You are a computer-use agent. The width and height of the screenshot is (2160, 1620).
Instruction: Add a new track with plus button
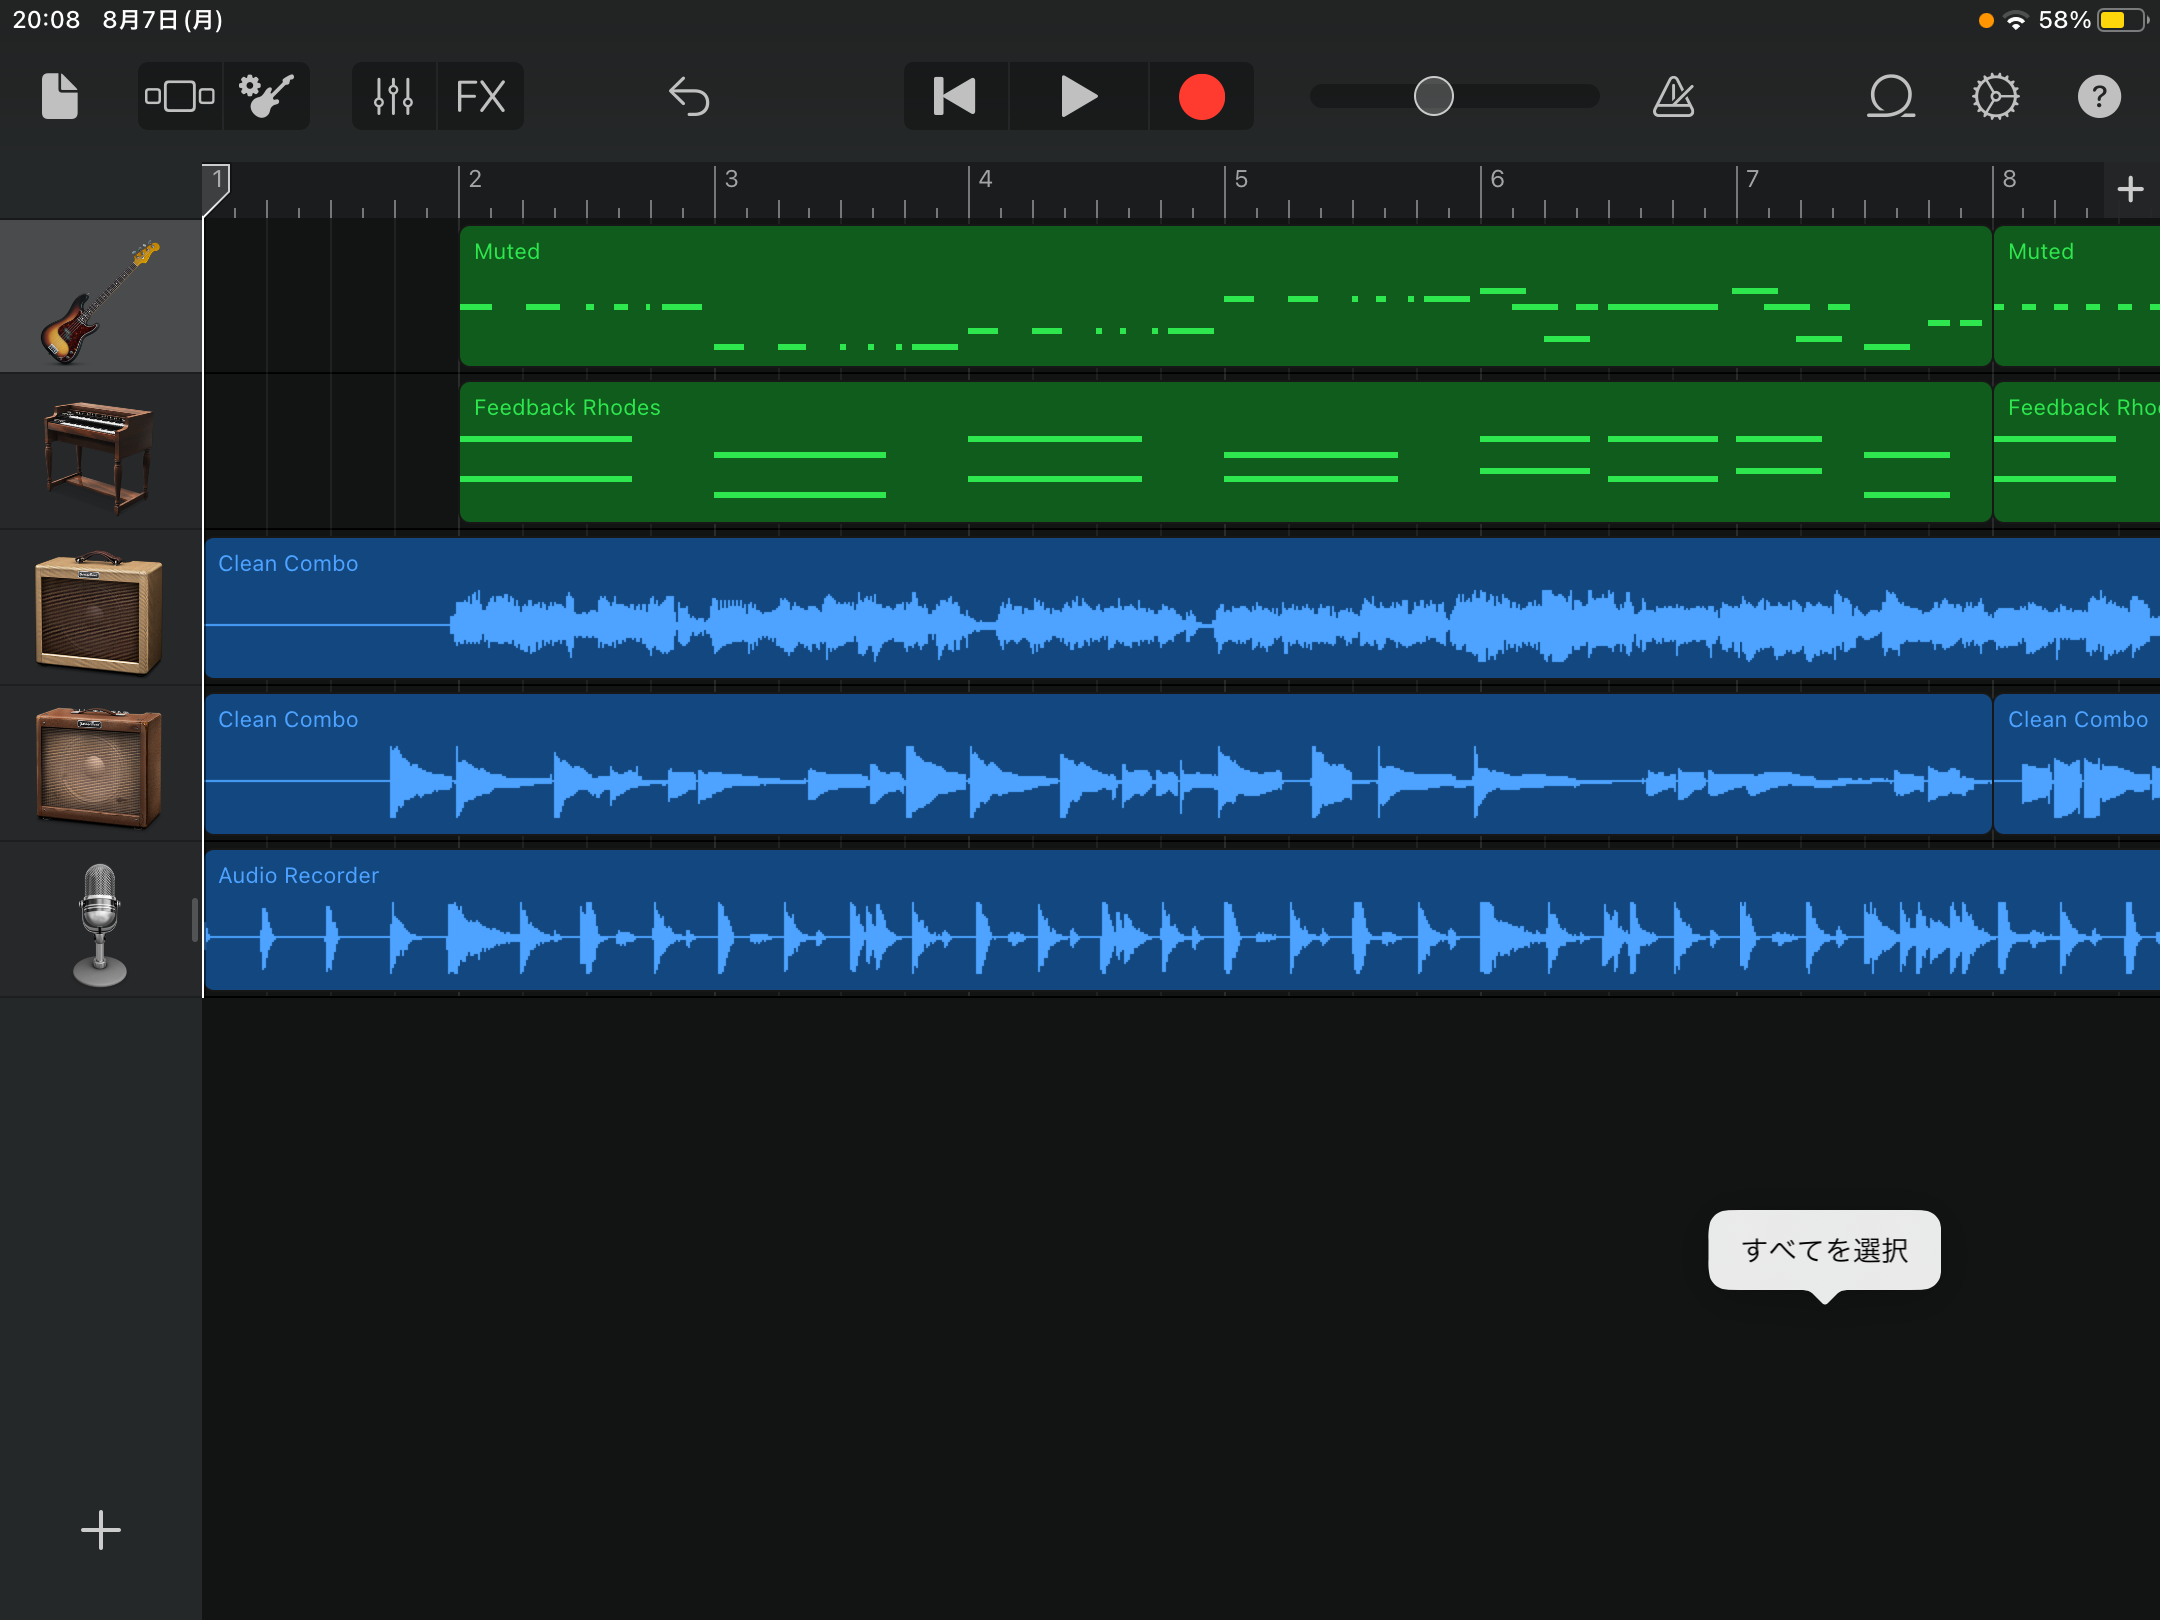point(100,1530)
